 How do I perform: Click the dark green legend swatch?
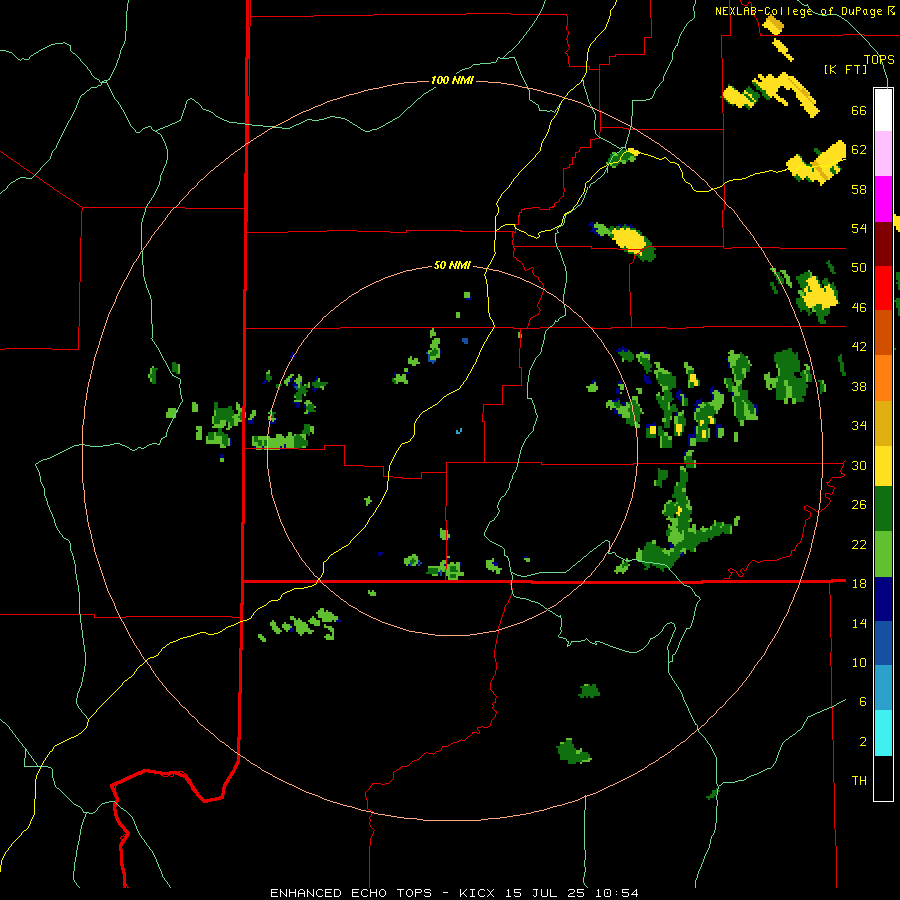[883, 509]
